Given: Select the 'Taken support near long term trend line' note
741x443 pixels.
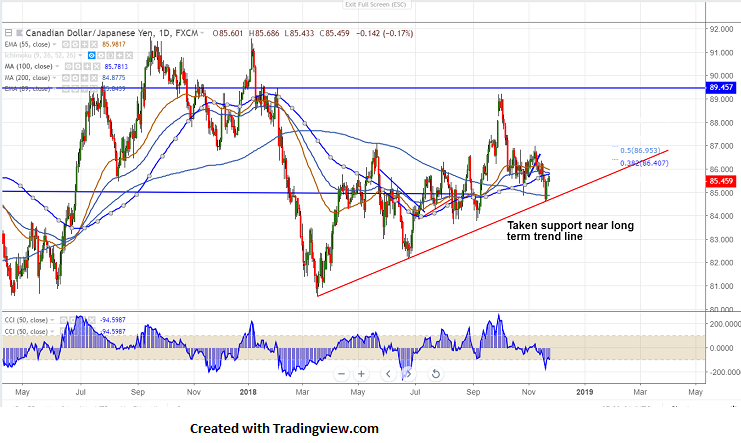Looking at the screenshot, I should pyautogui.click(x=570, y=231).
